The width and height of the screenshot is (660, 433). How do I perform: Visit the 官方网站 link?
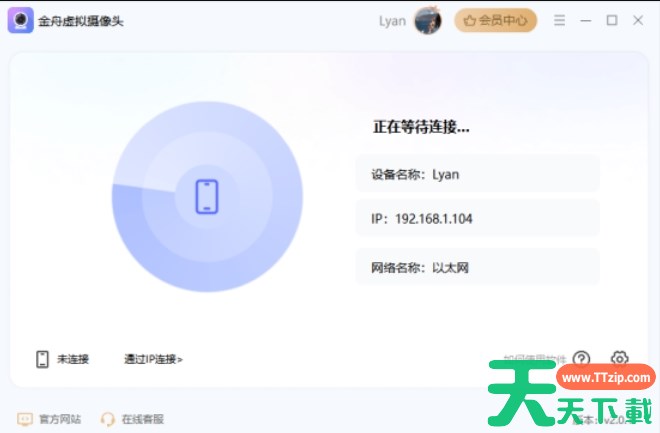pyautogui.click(x=60, y=419)
